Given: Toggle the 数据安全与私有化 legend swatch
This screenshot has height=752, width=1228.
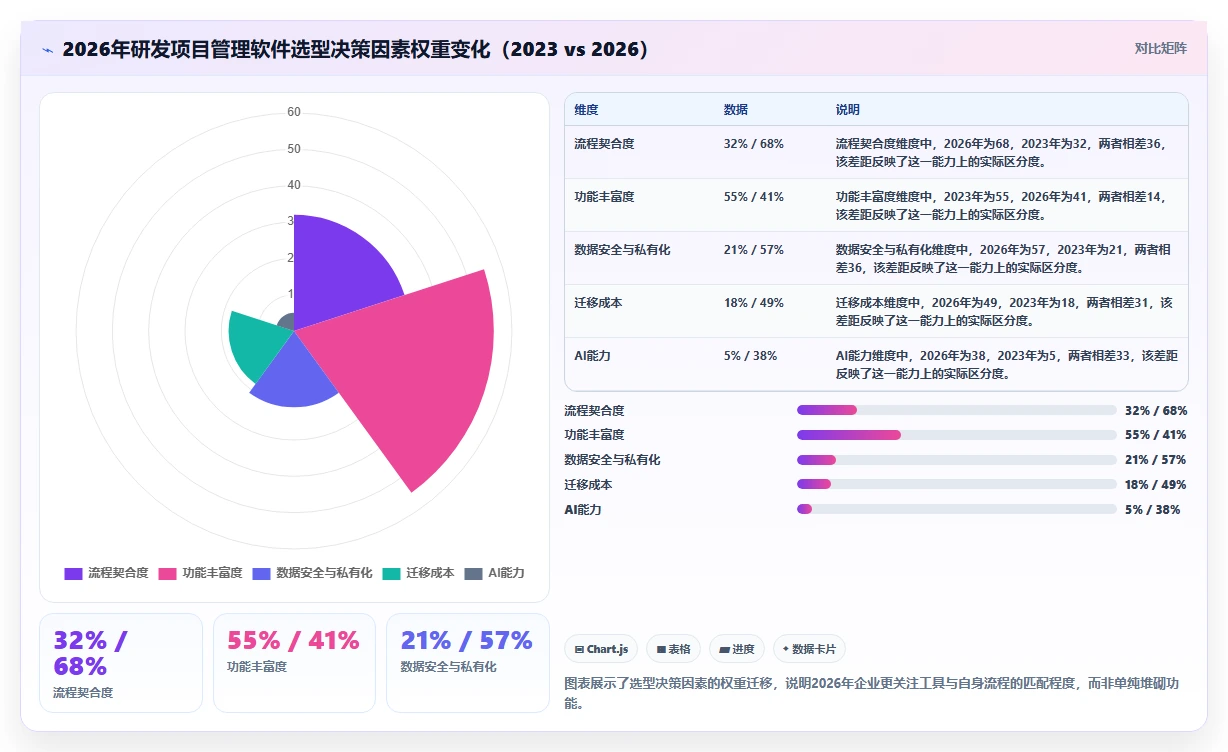Looking at the screenshot, I should (x=261, y=573).
